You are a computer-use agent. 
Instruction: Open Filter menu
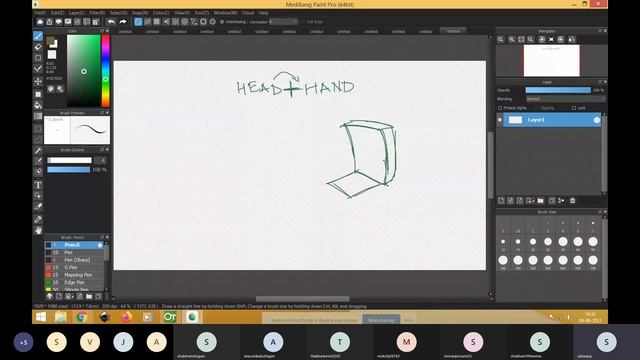(x=97, y=13)
